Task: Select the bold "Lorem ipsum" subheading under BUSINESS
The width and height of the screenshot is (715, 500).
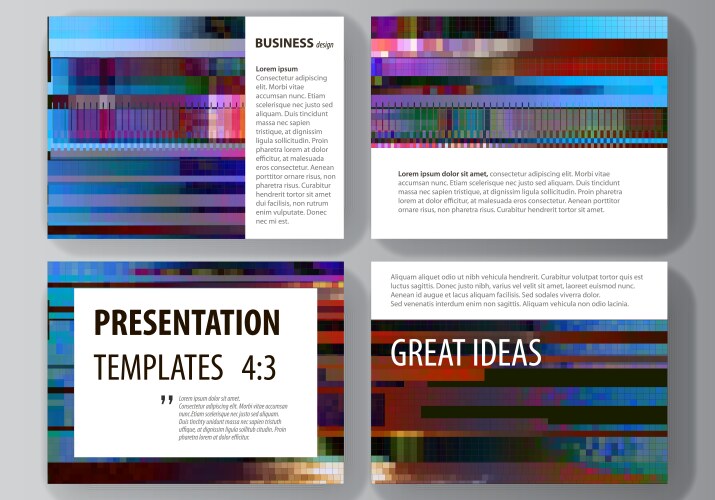Action: (x=277, y=68)
